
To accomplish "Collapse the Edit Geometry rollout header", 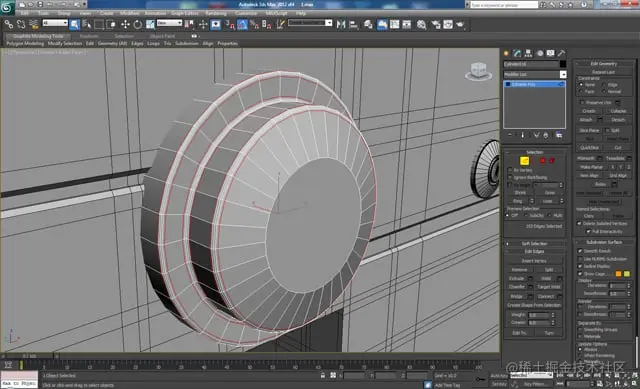I will coord(604,64).
